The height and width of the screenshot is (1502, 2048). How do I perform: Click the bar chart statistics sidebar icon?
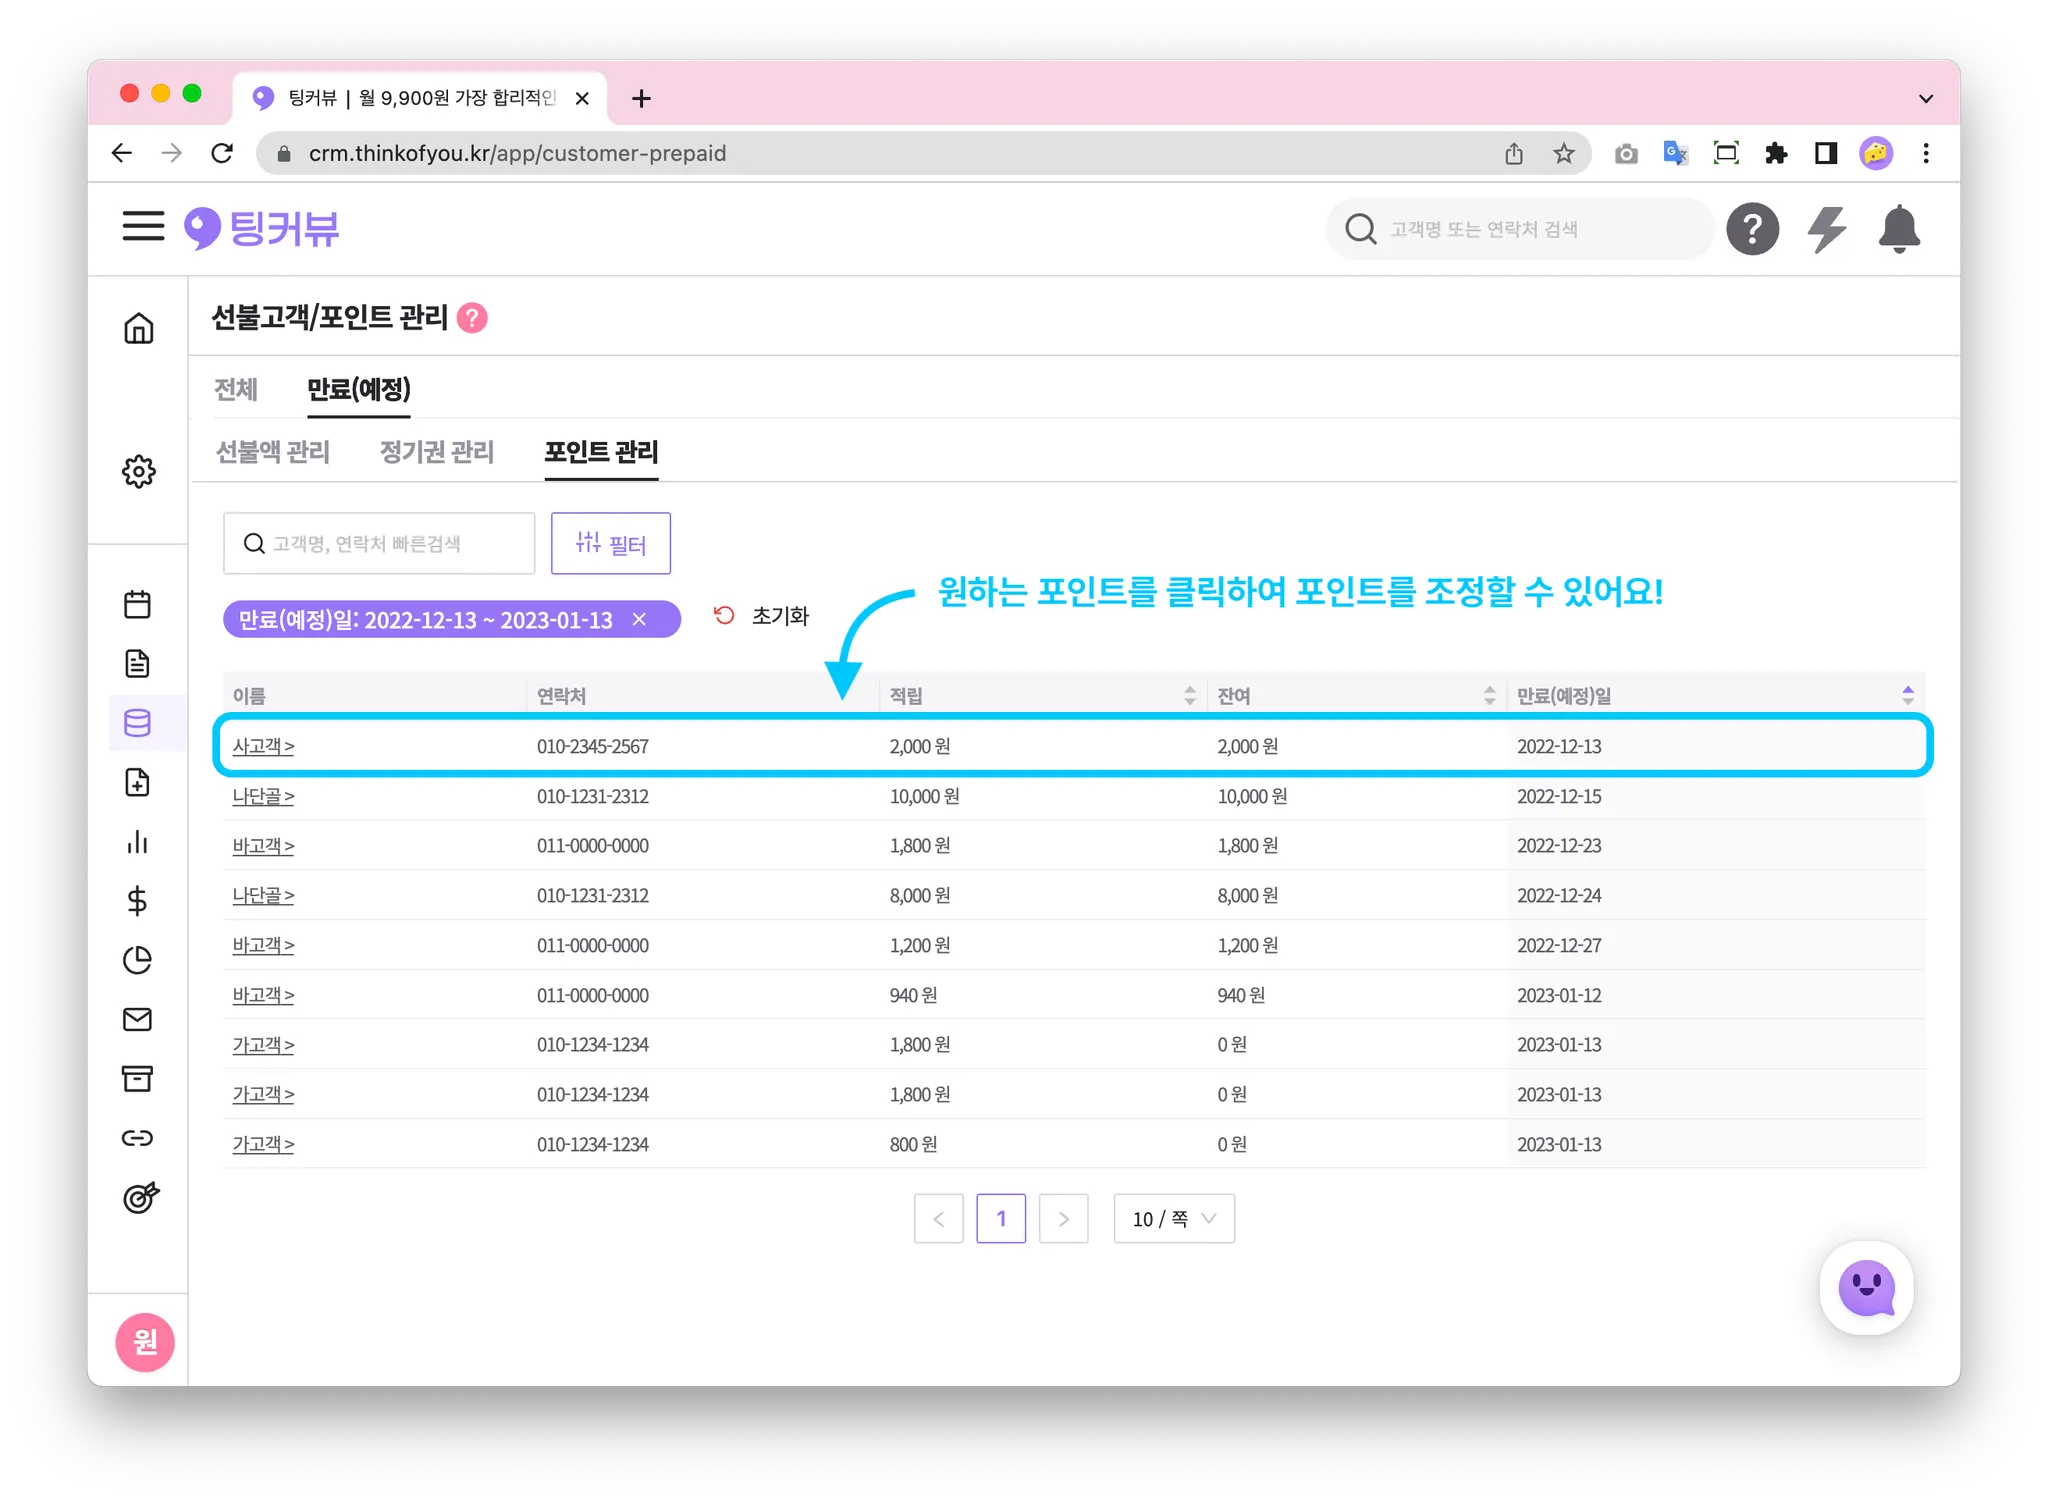click(x=138, y=842)
